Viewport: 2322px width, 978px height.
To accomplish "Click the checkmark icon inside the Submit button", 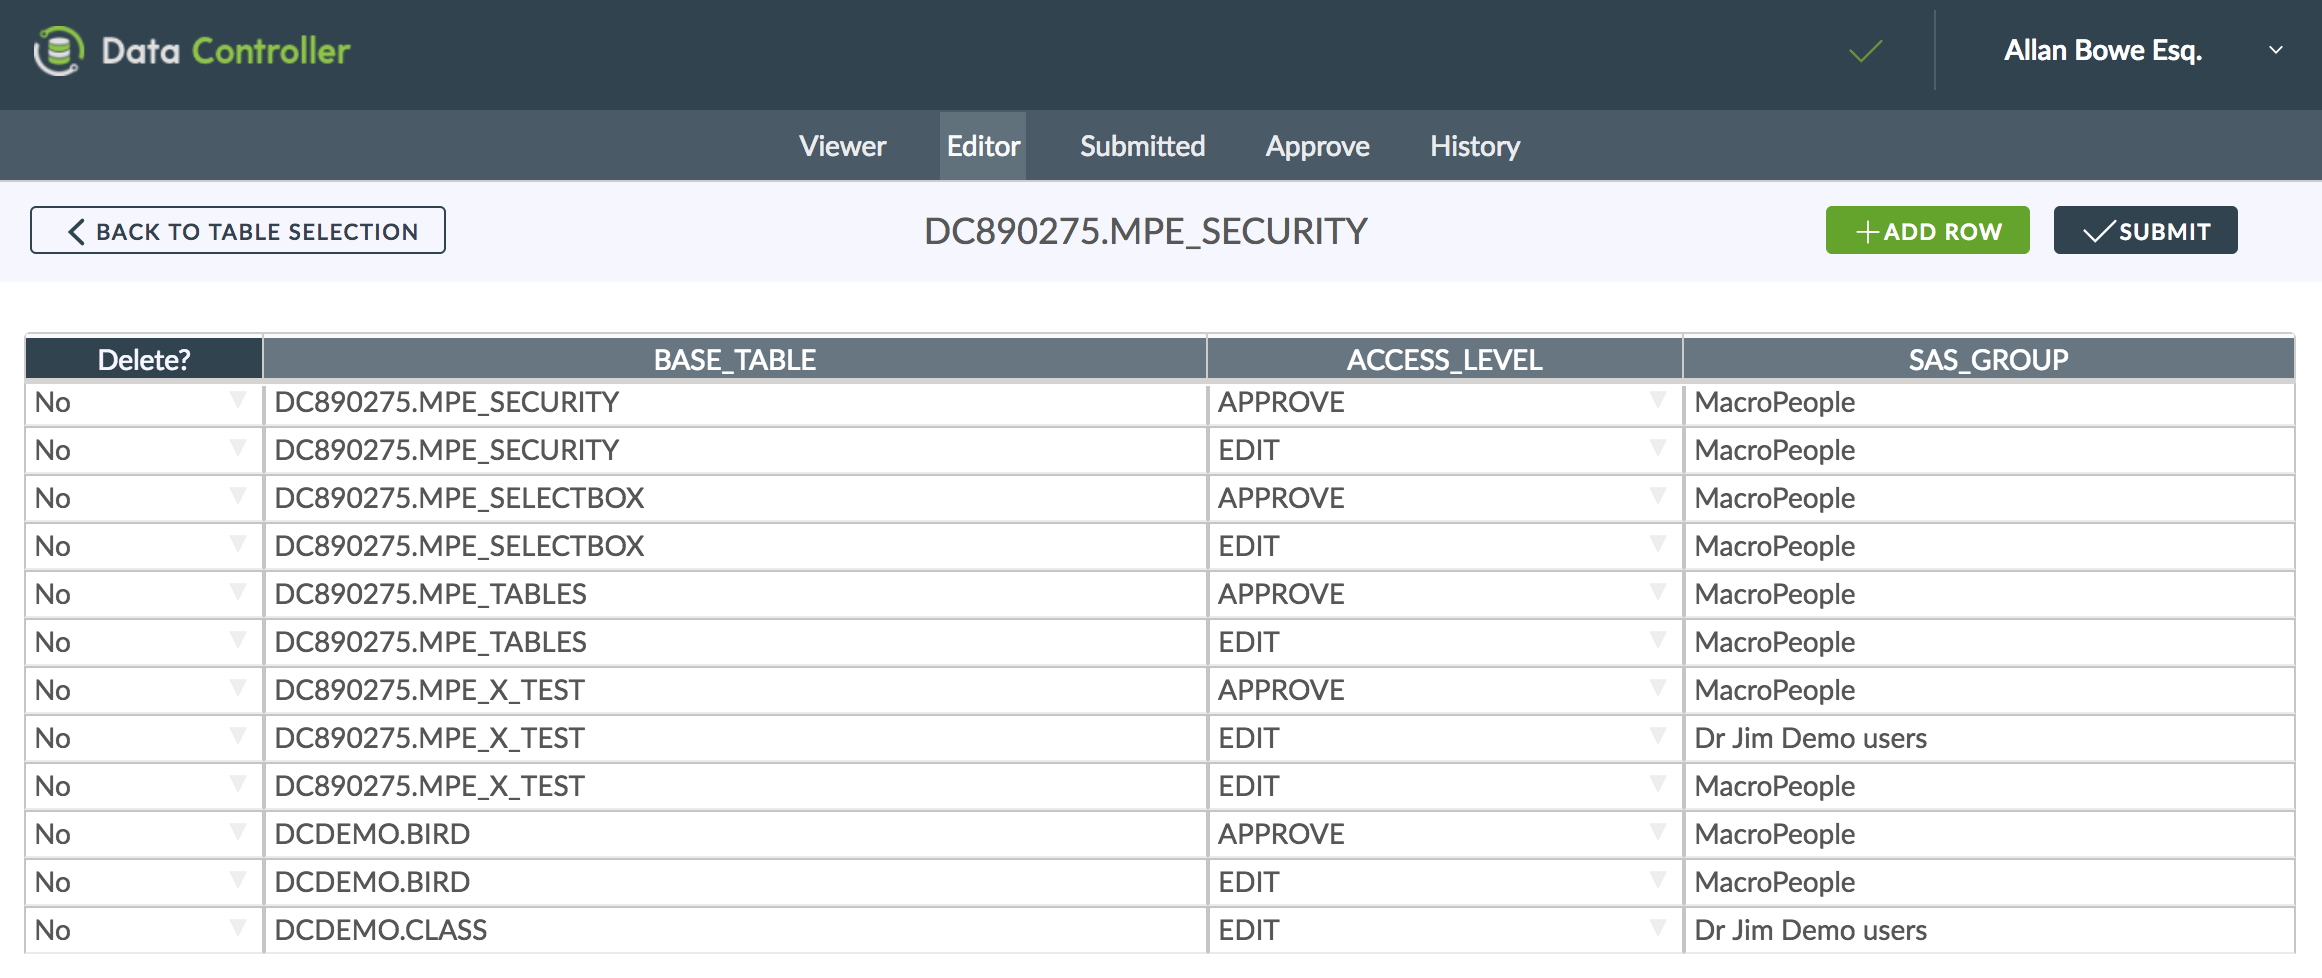I will pos(2098,230).
